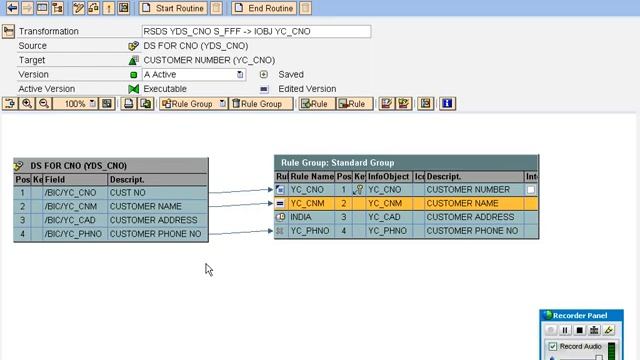Click the Transformation name input field

point(256,31)
